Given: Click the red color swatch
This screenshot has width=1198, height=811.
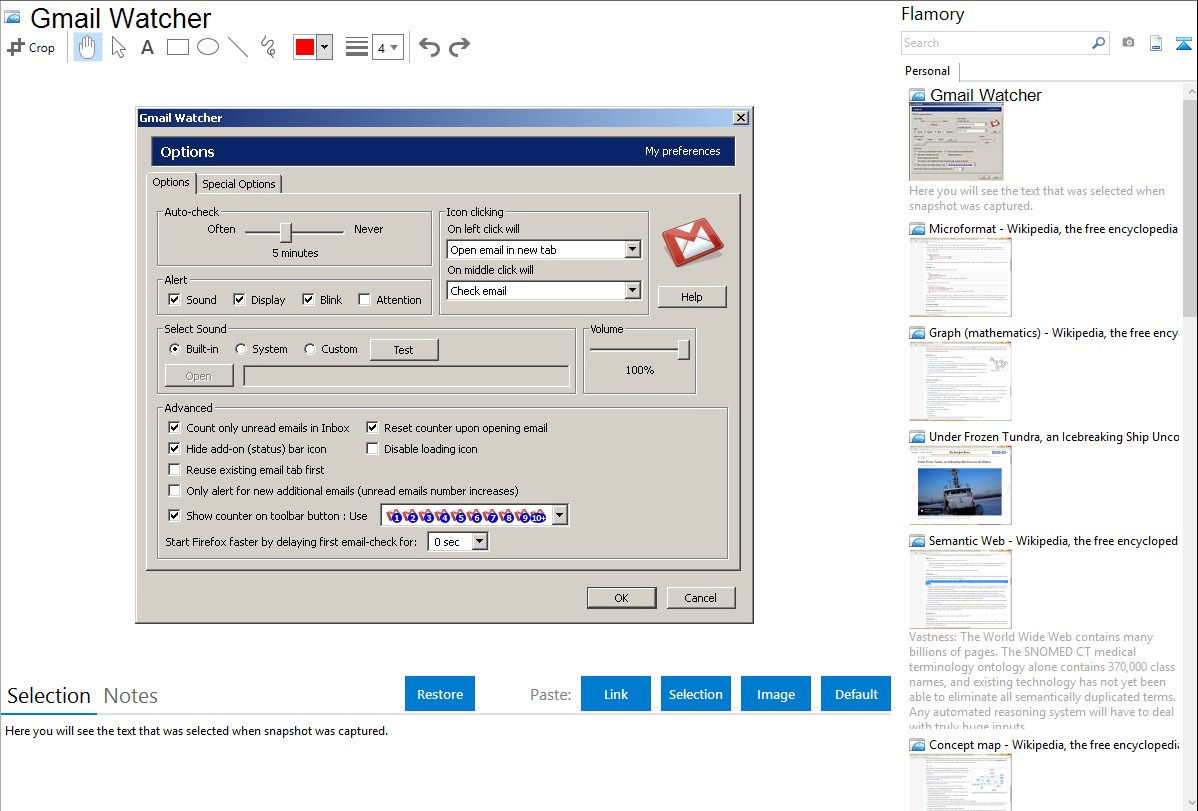Looking at the screenshot, I should (x=305, y=47).
